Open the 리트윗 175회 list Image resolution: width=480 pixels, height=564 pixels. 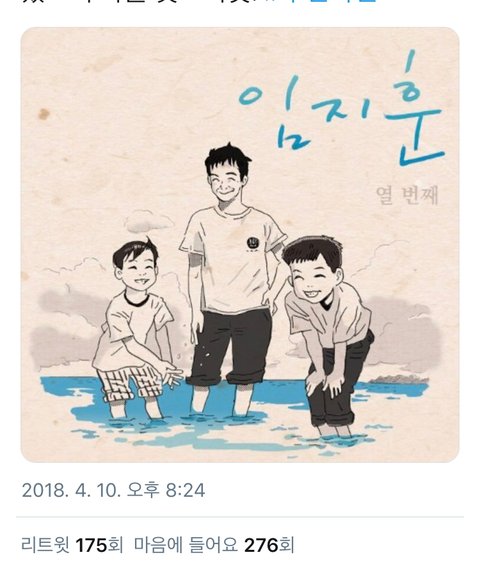[72, 545]
